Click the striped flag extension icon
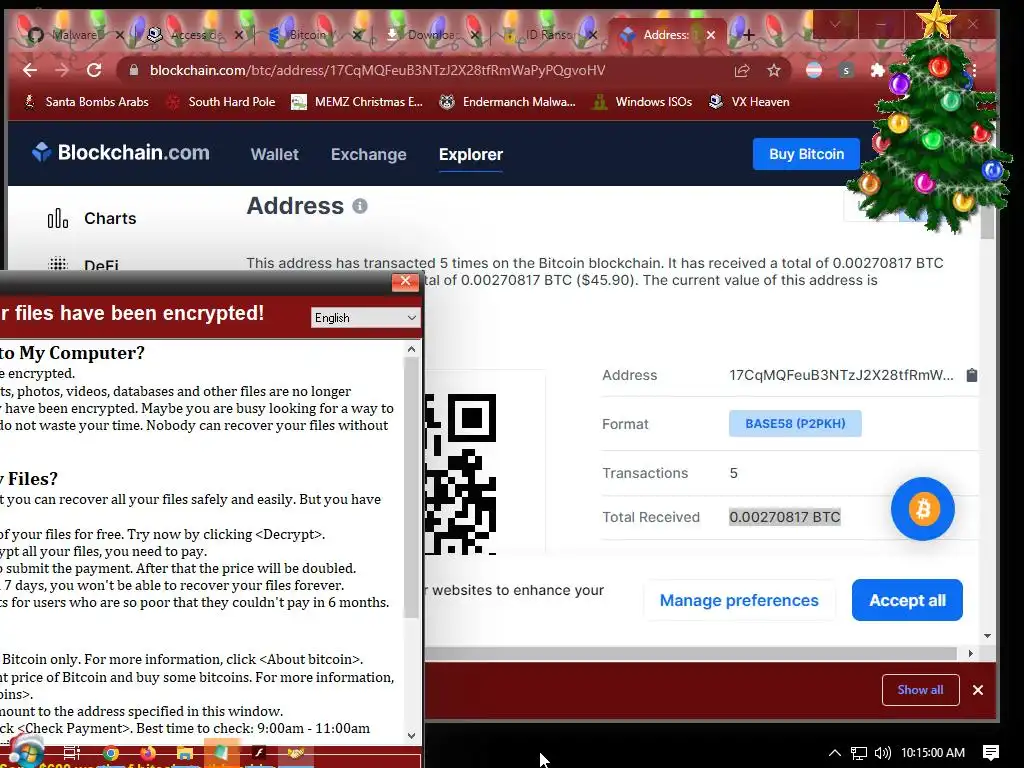Screen dimensions: 1024x768 pyautogui.click(x=814, y=71)
